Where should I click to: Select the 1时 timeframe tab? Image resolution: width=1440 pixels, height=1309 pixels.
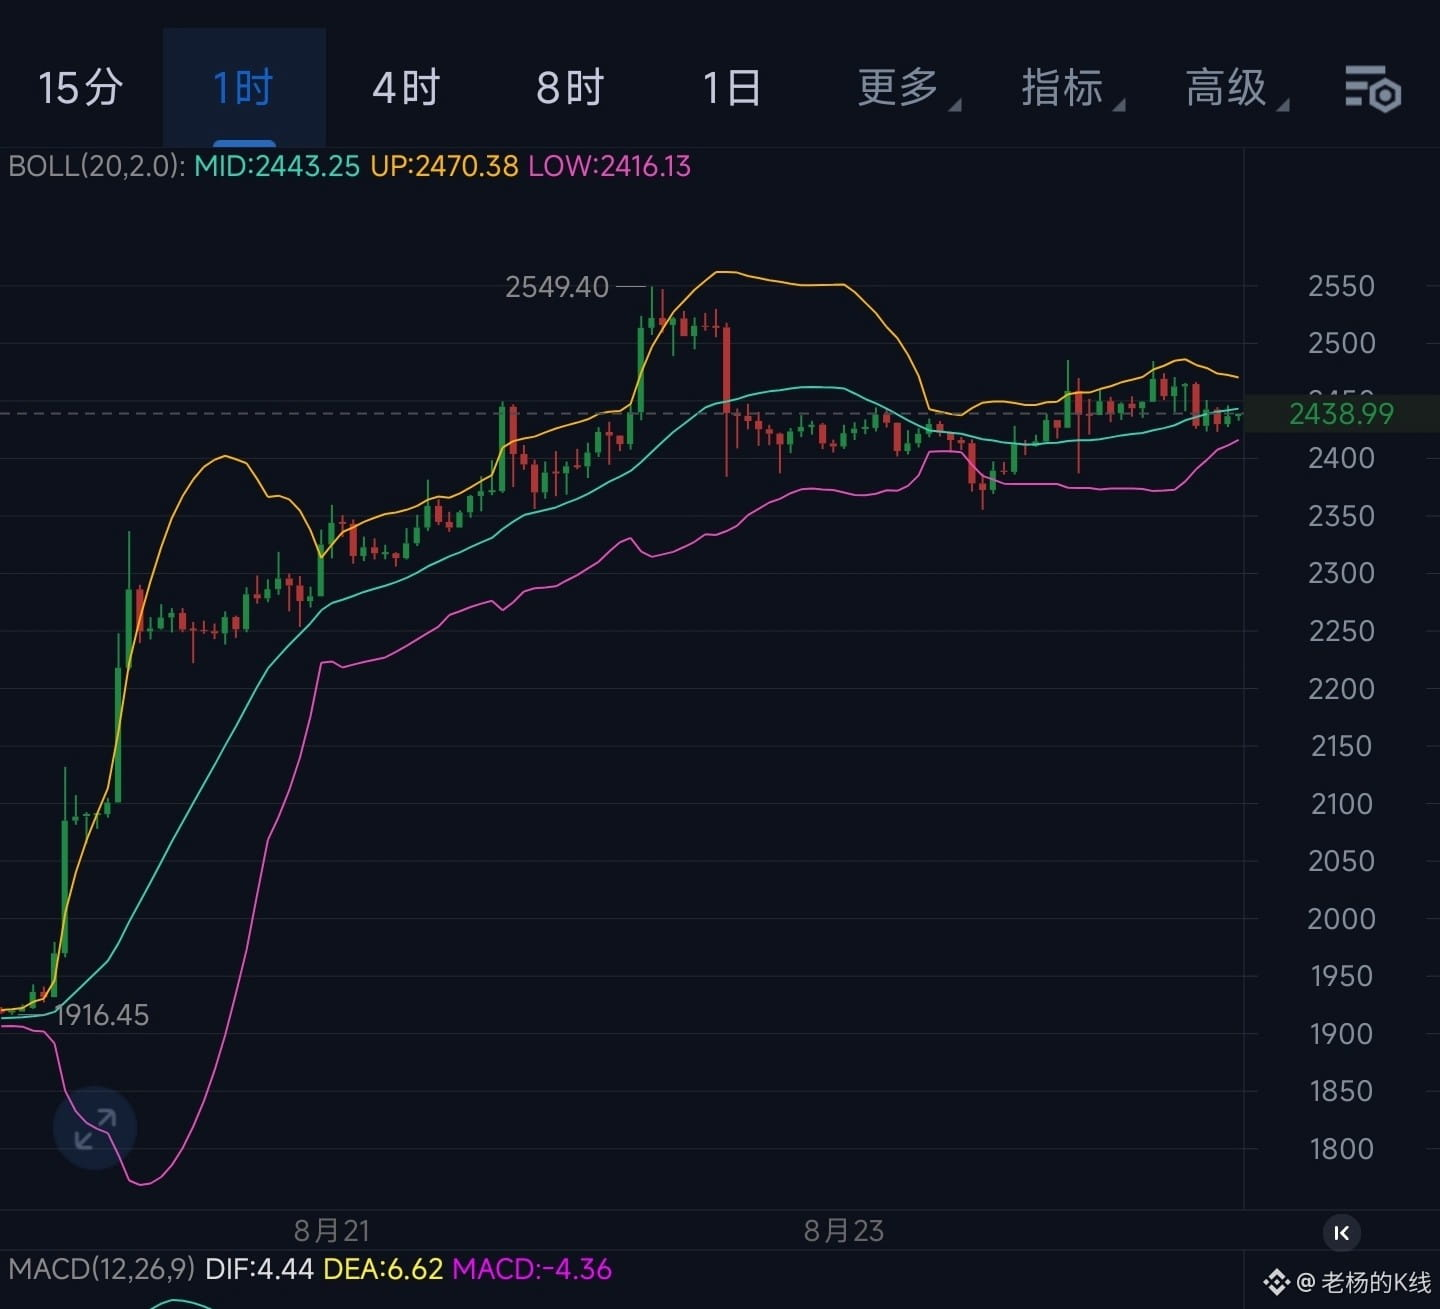243,88
